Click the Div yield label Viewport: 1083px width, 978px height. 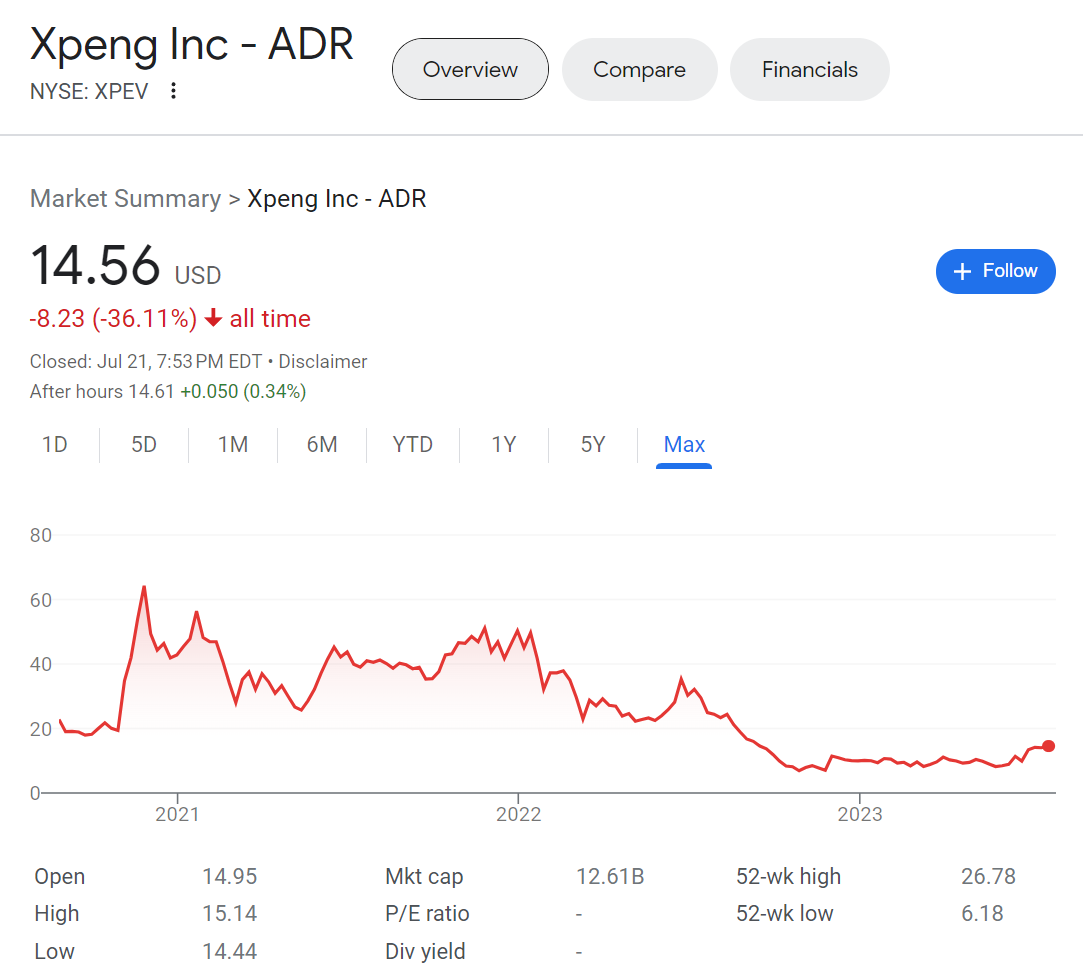(x=425, y=951)
